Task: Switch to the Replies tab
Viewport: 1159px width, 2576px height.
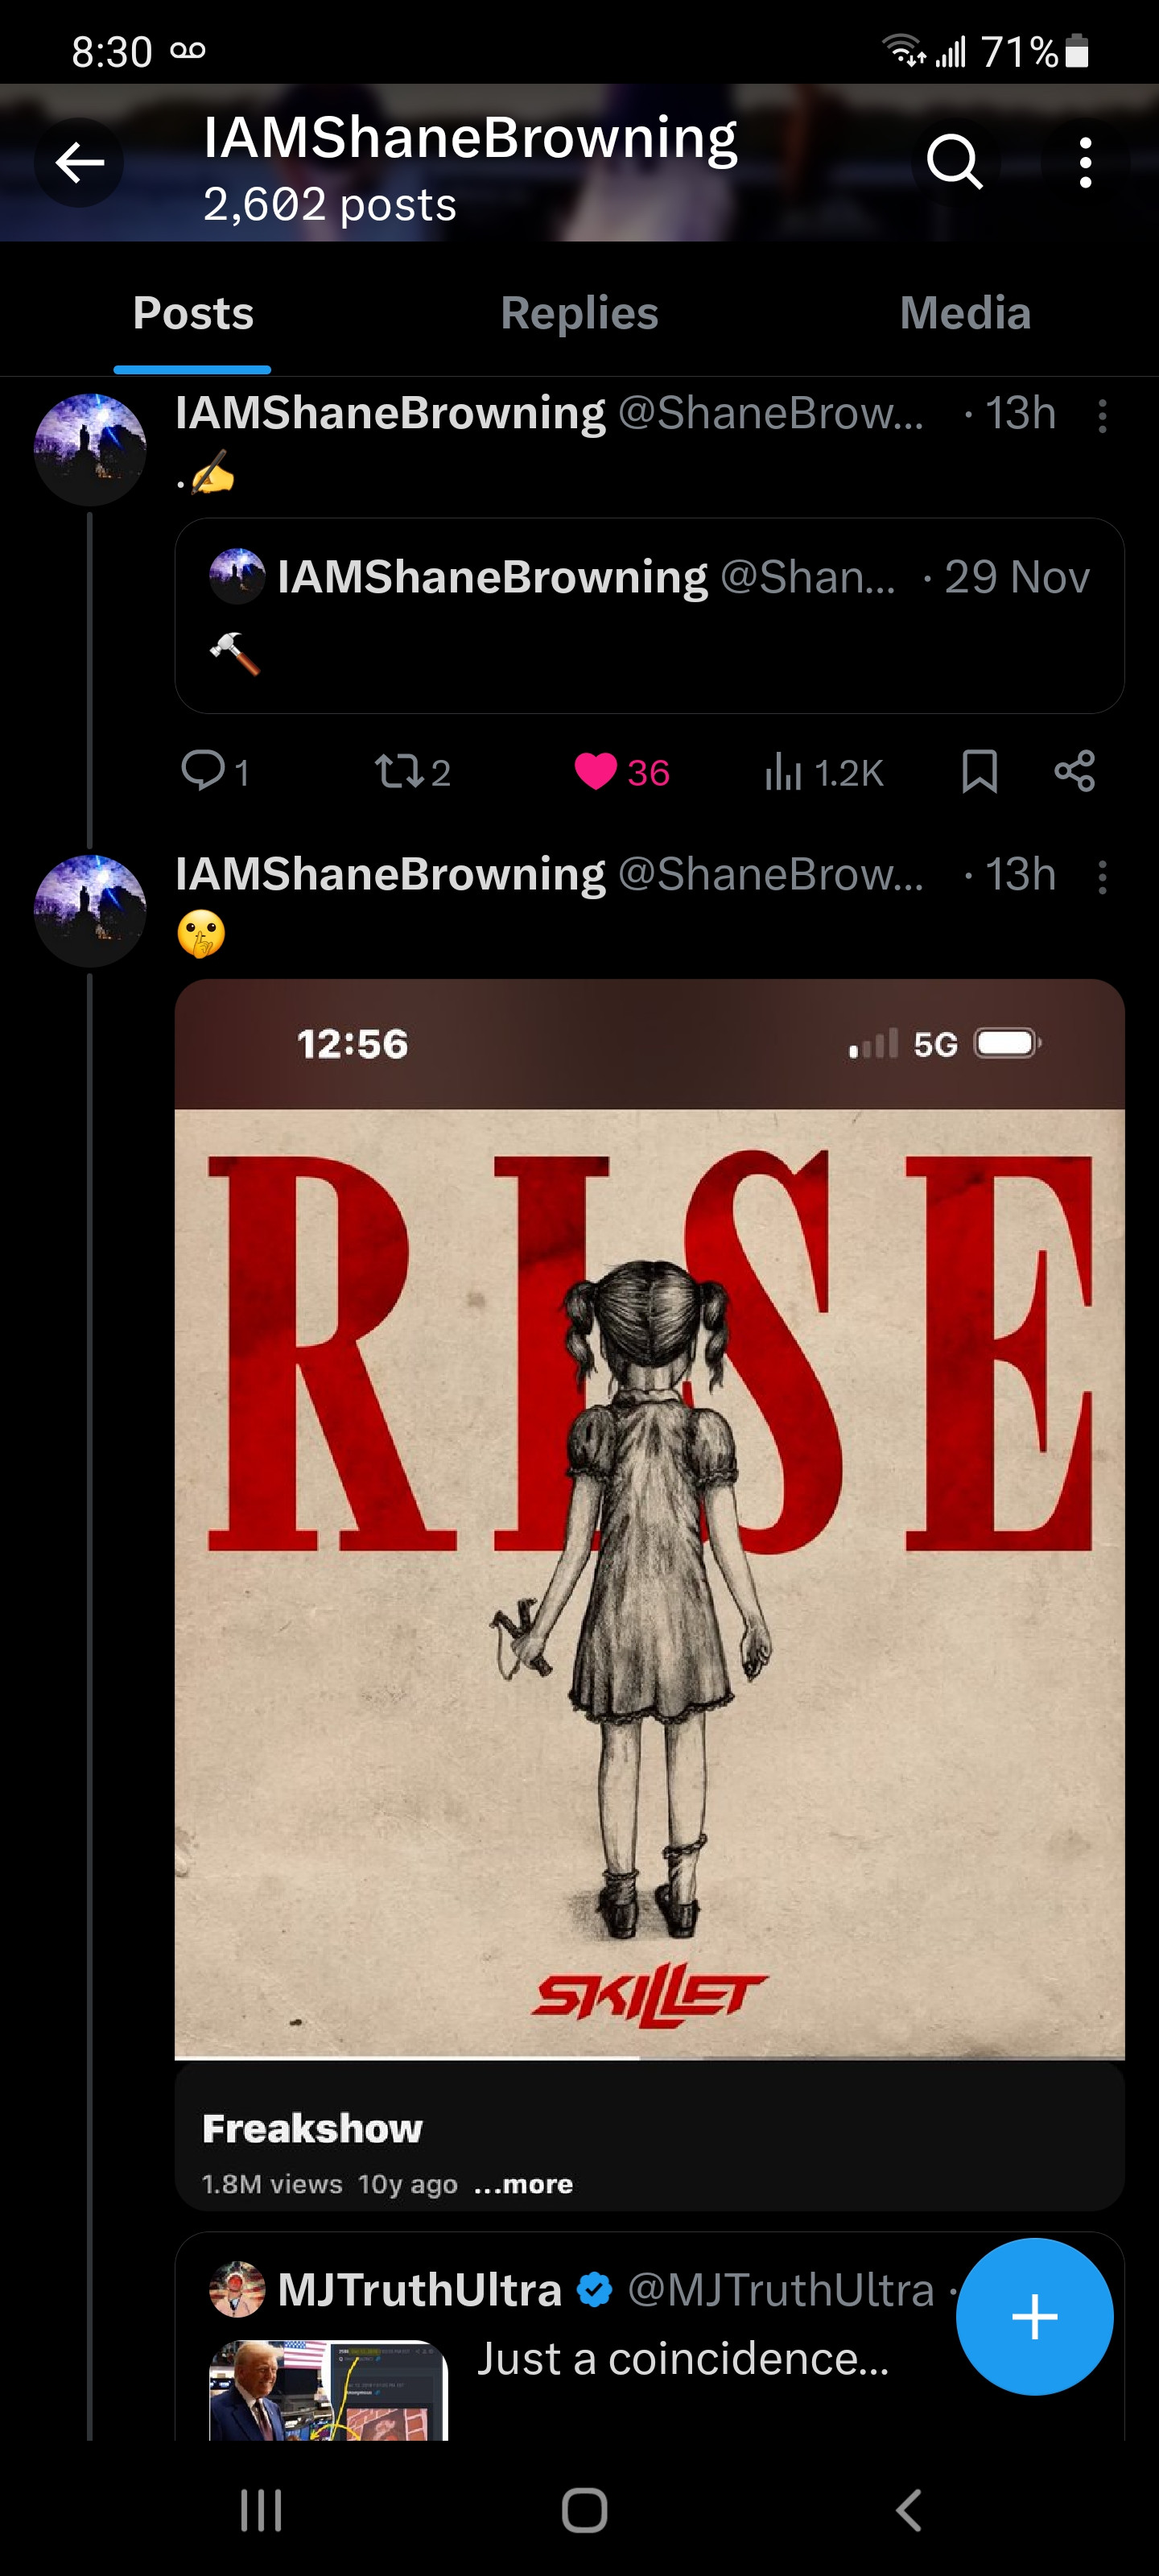Action: click(x=579, y=314)
